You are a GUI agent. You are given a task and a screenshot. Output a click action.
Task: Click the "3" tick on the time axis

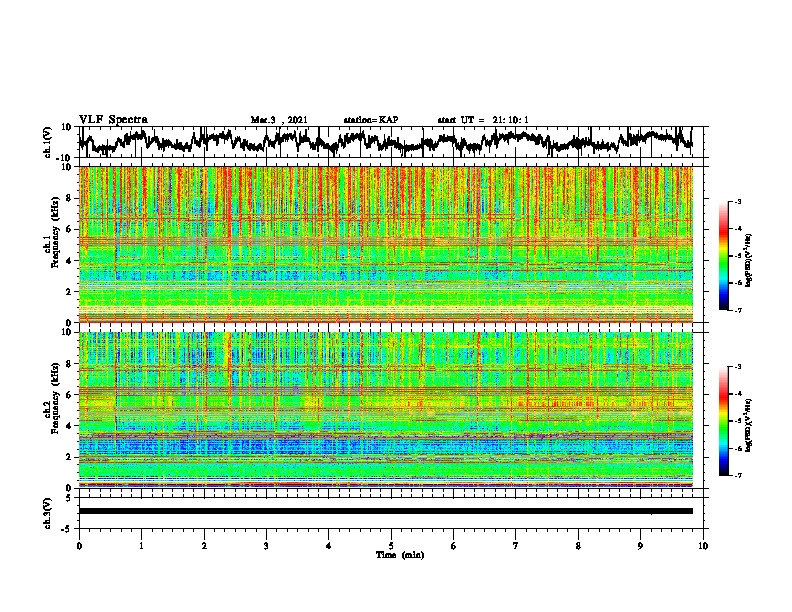tap(266, 546)
